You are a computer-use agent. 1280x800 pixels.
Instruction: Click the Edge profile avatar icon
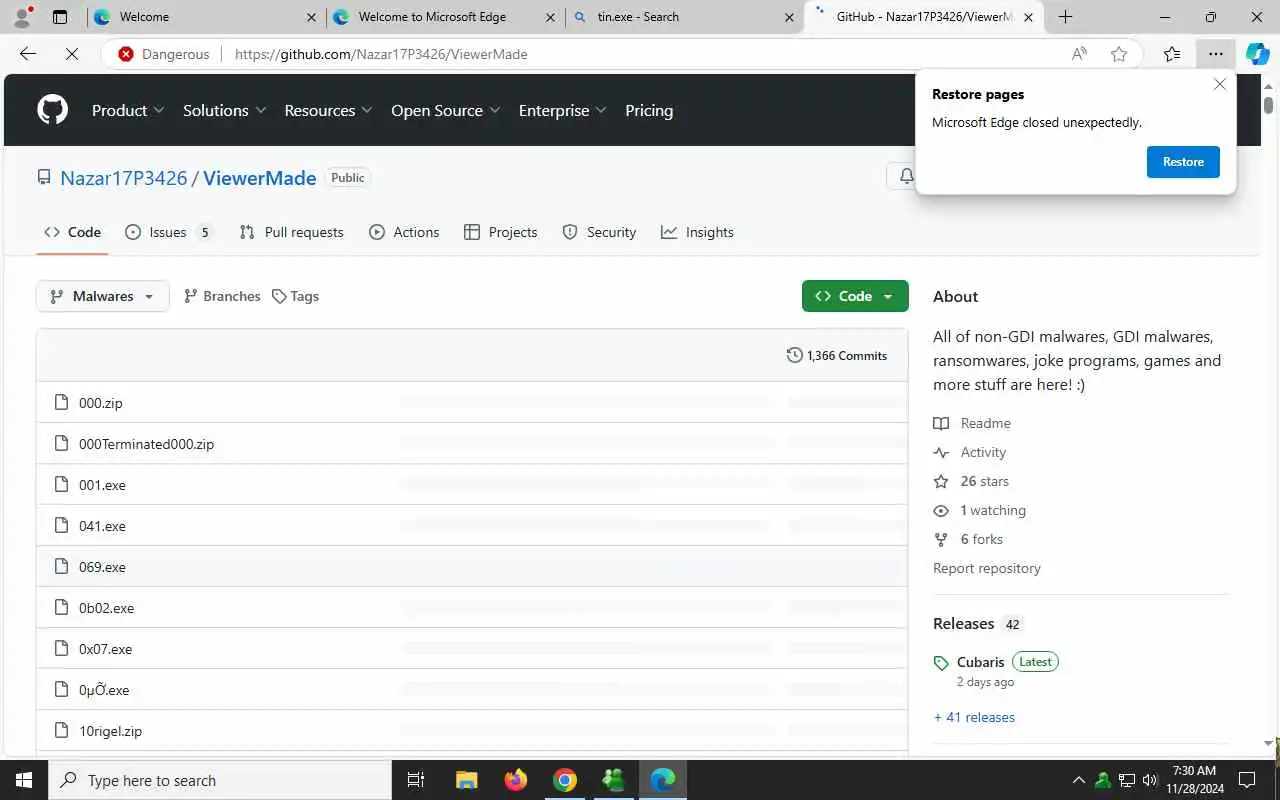click(22, 17)
